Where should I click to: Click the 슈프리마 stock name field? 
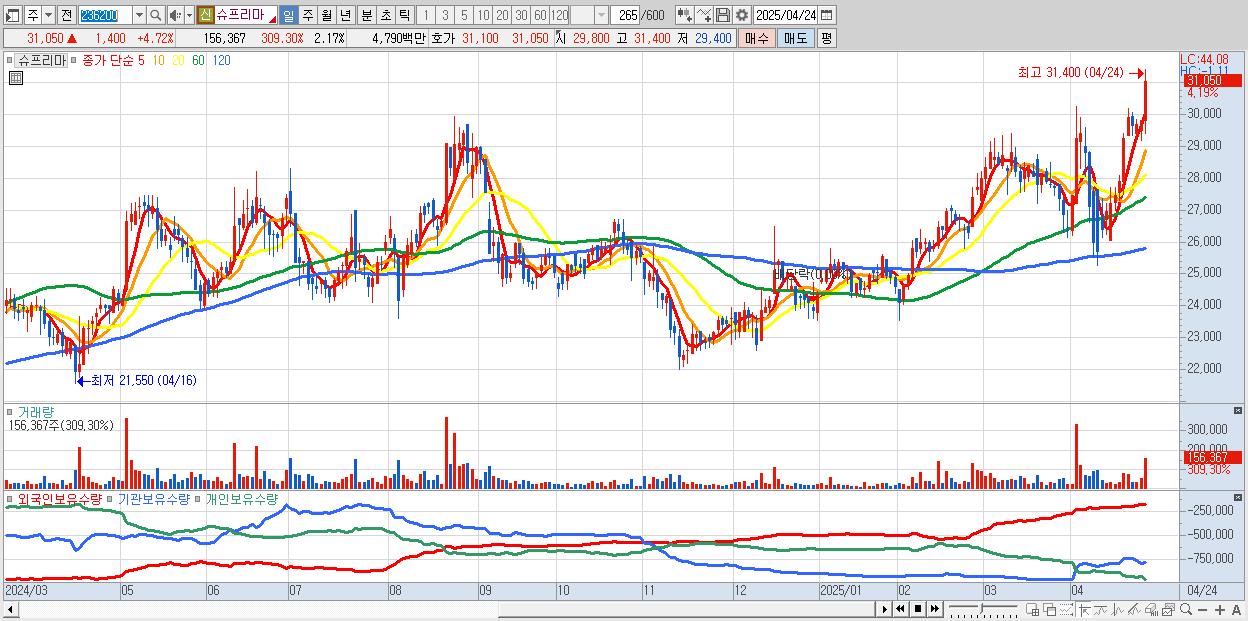coord(245,15)
